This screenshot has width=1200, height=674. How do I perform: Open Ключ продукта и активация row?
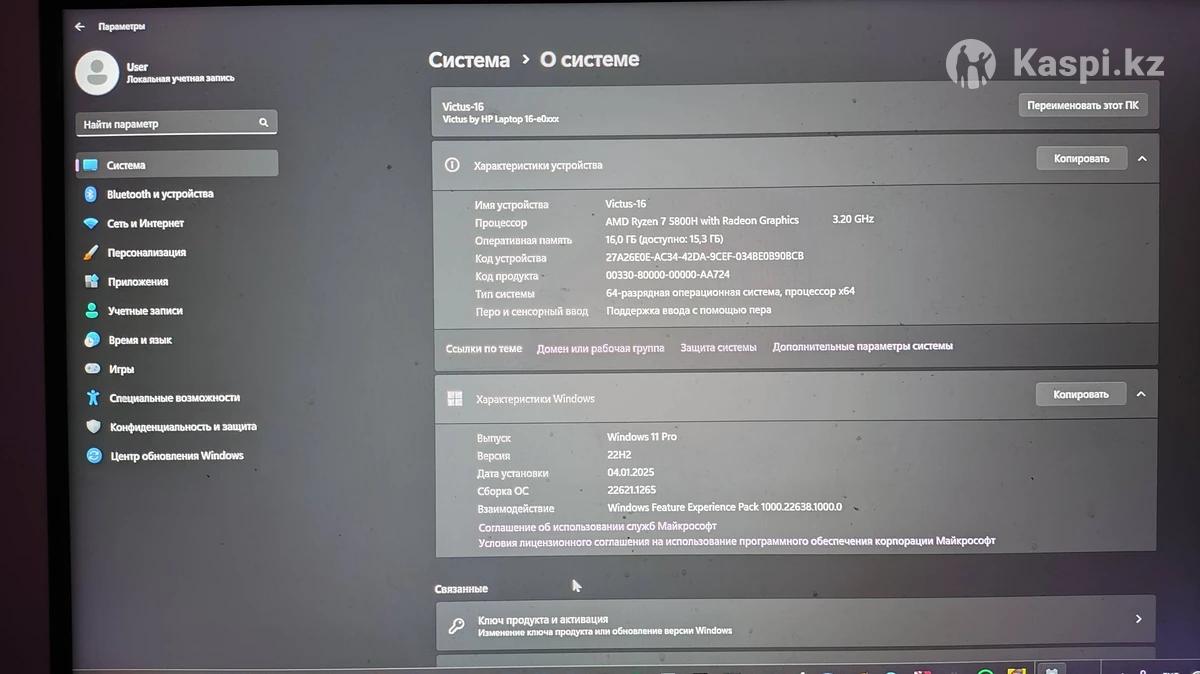coord(795,624)
